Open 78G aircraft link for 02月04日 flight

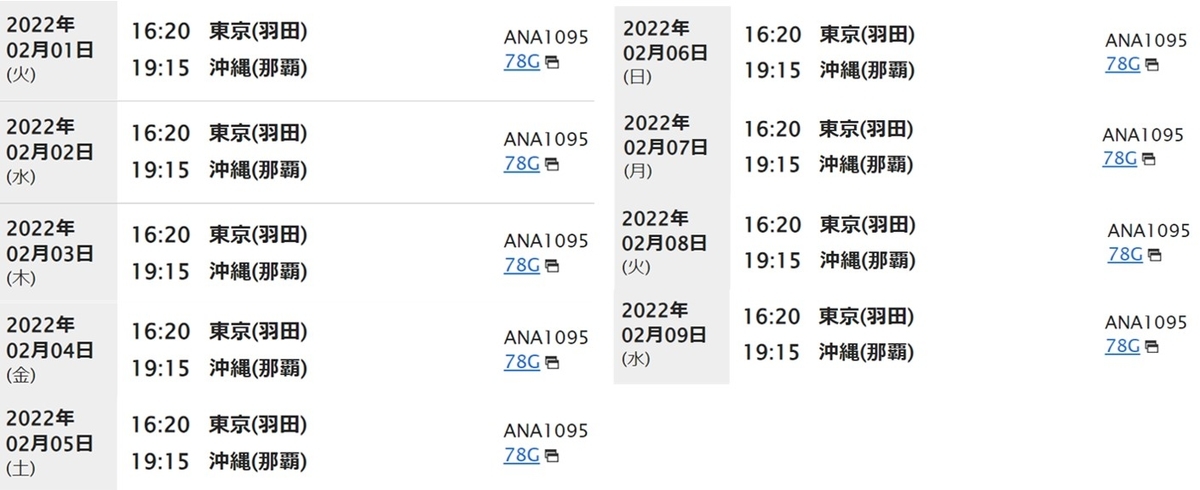point(521,361)
